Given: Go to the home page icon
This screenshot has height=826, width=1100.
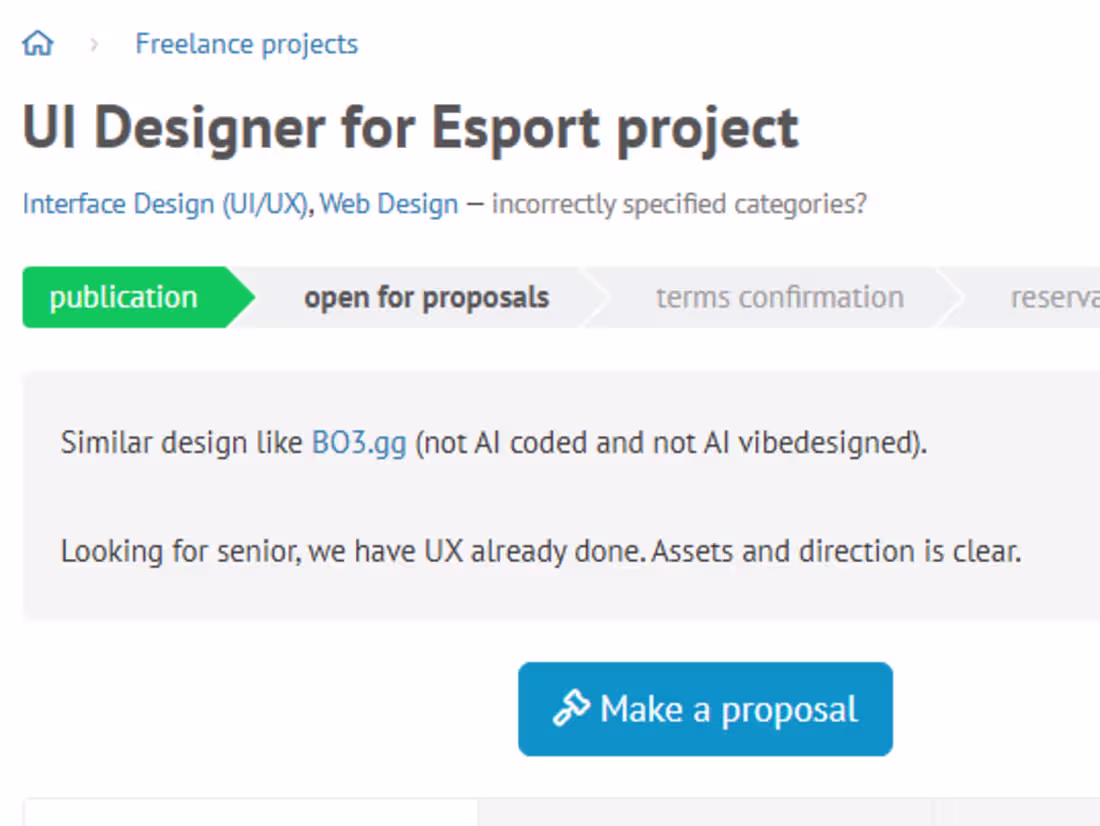Looking at the screenshot, I should click(x=38, y=44).
